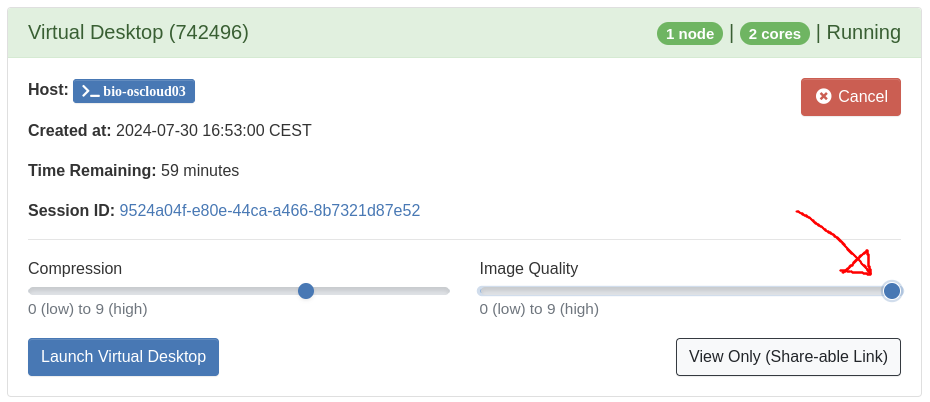
Task: Open the View Only share-able link
Action: pos(788,357)
